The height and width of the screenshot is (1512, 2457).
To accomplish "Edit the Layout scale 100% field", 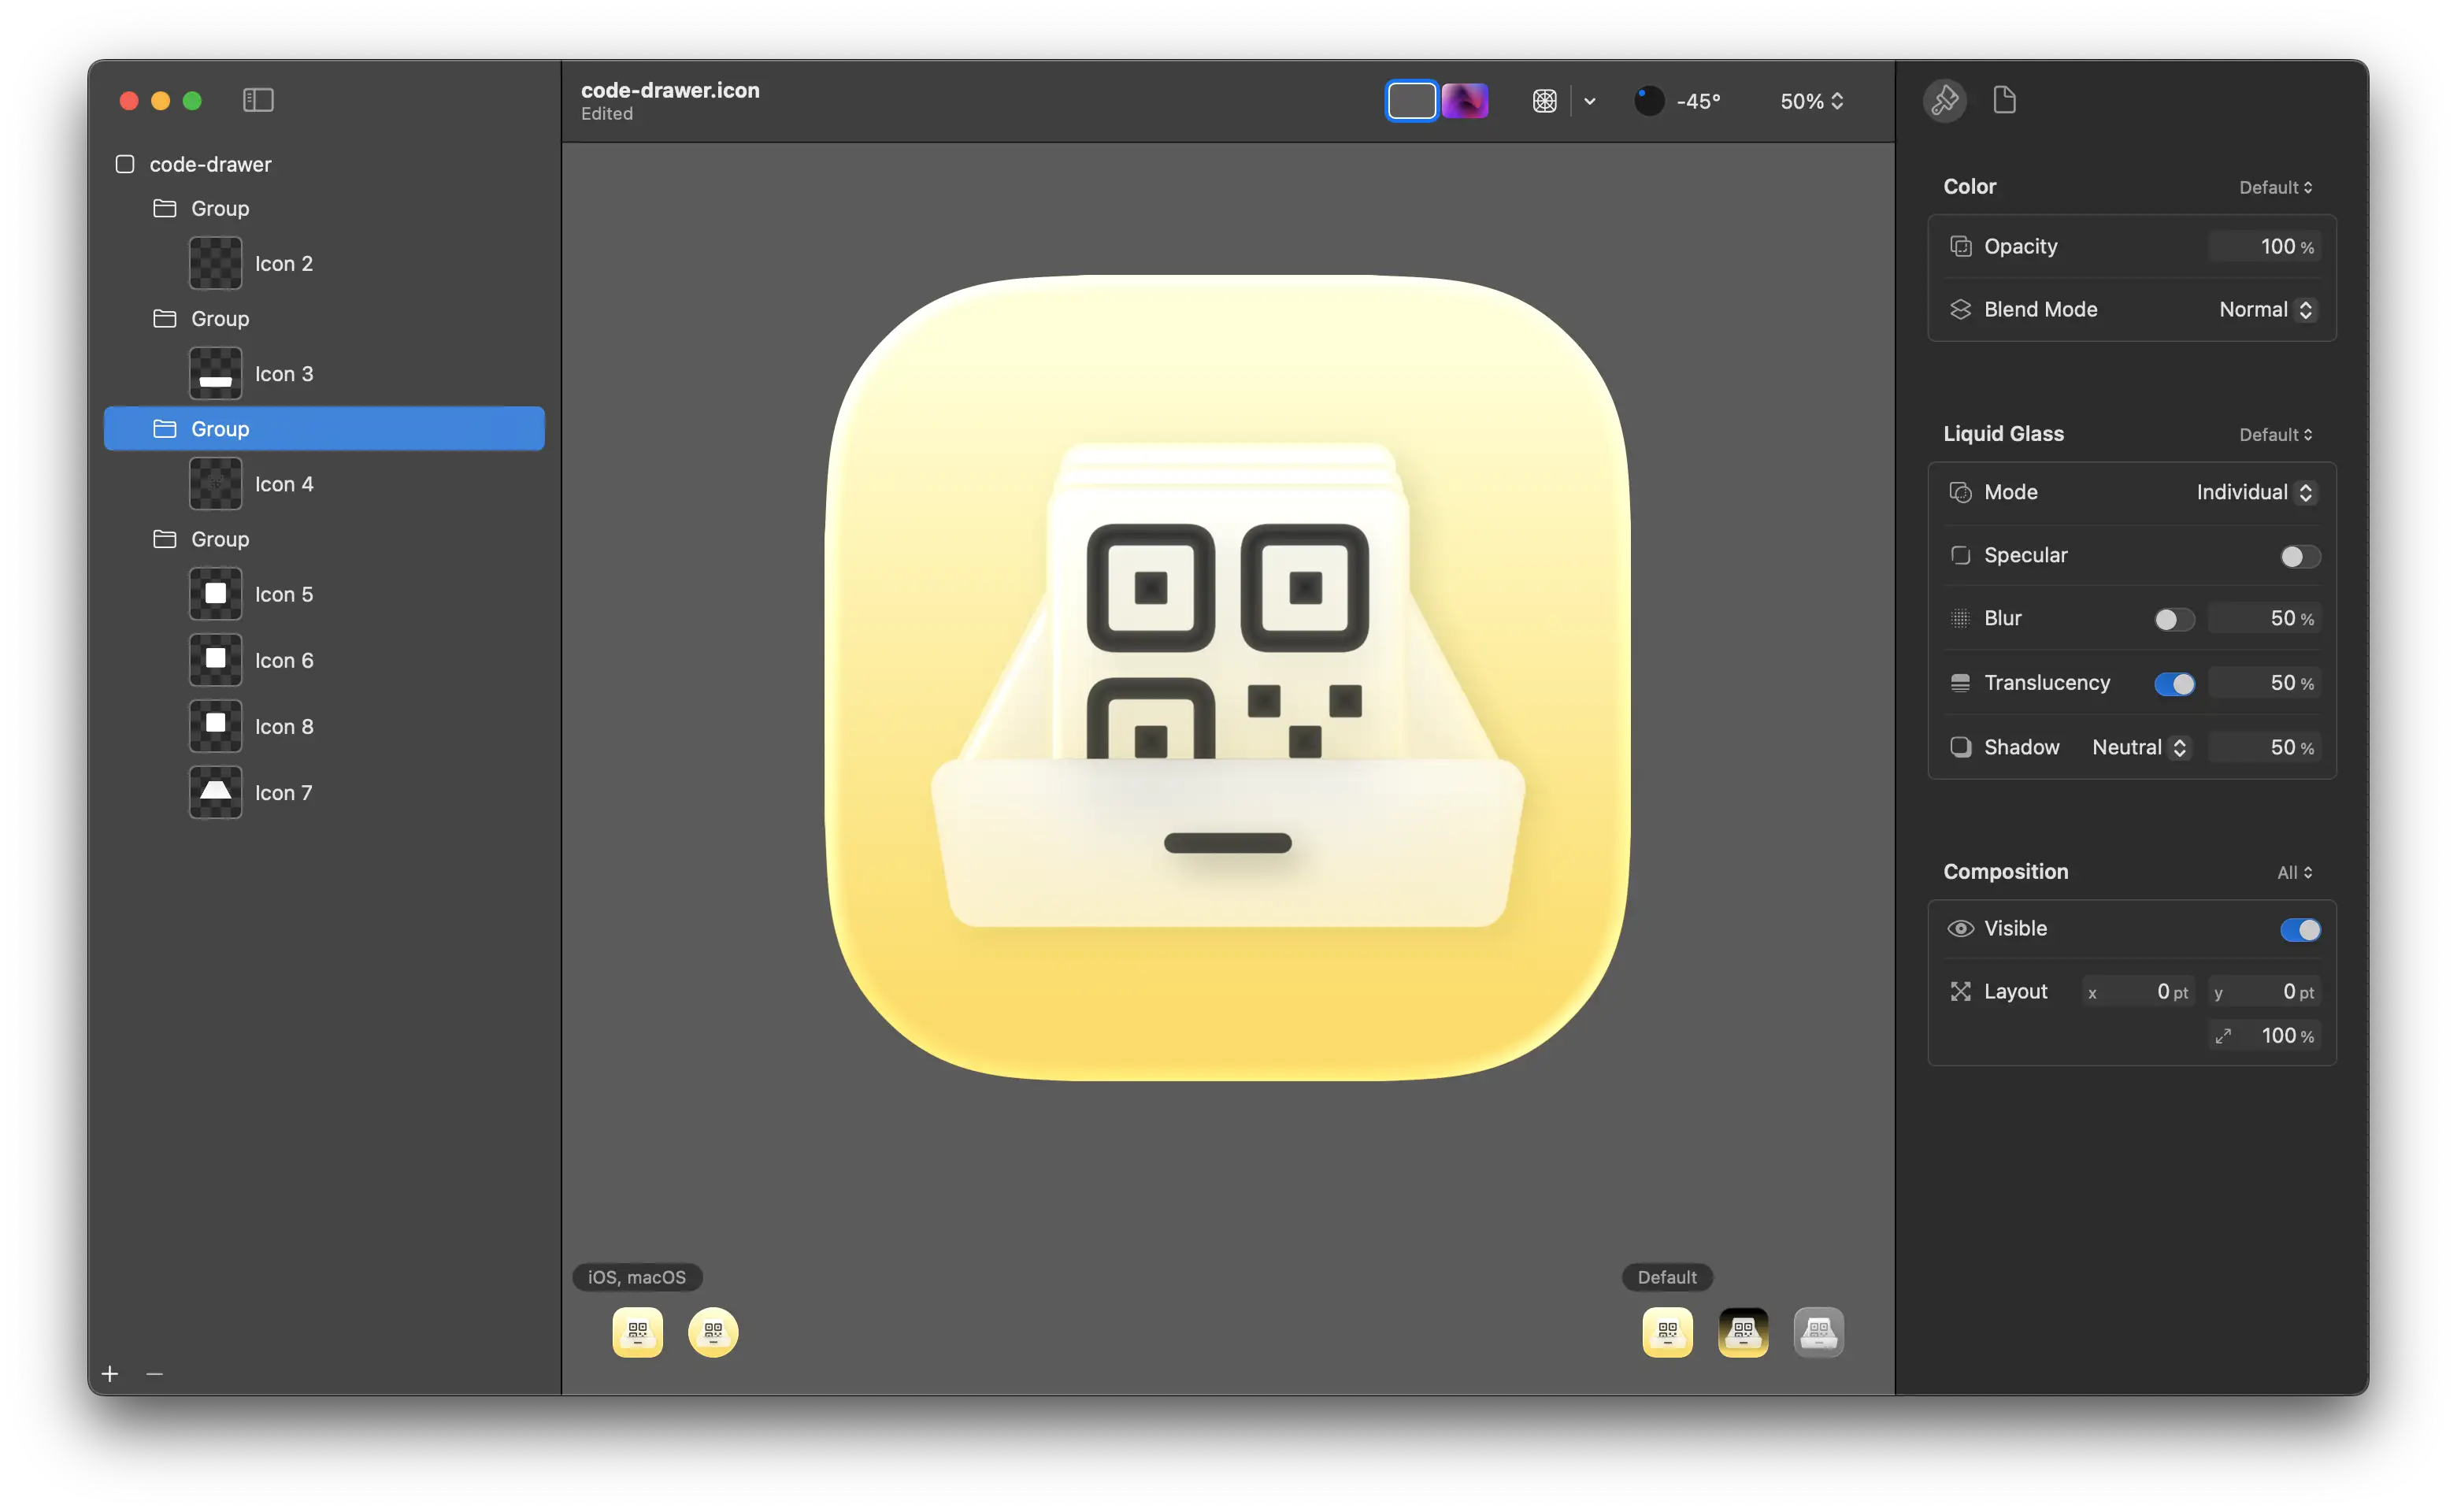I will [x=2263, y=1036].
